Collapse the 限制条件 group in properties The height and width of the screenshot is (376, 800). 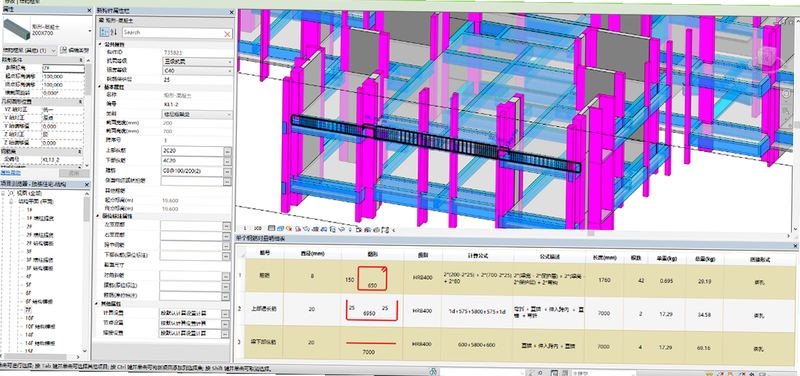tap(81, 59)
